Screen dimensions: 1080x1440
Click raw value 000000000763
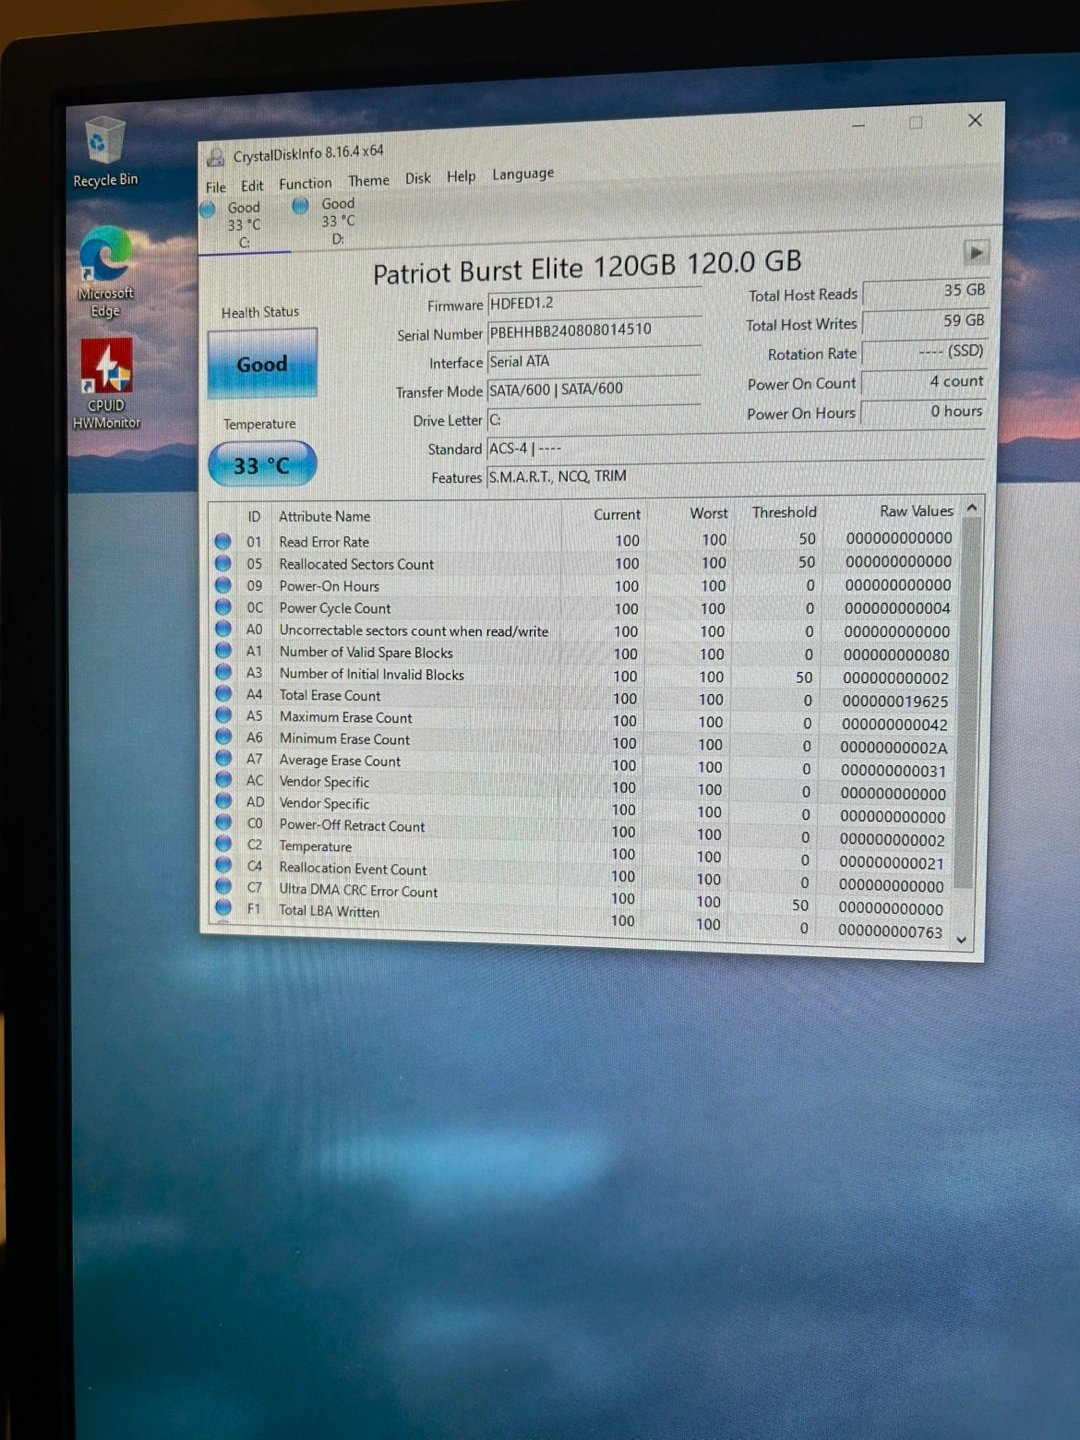click(890, 931)
